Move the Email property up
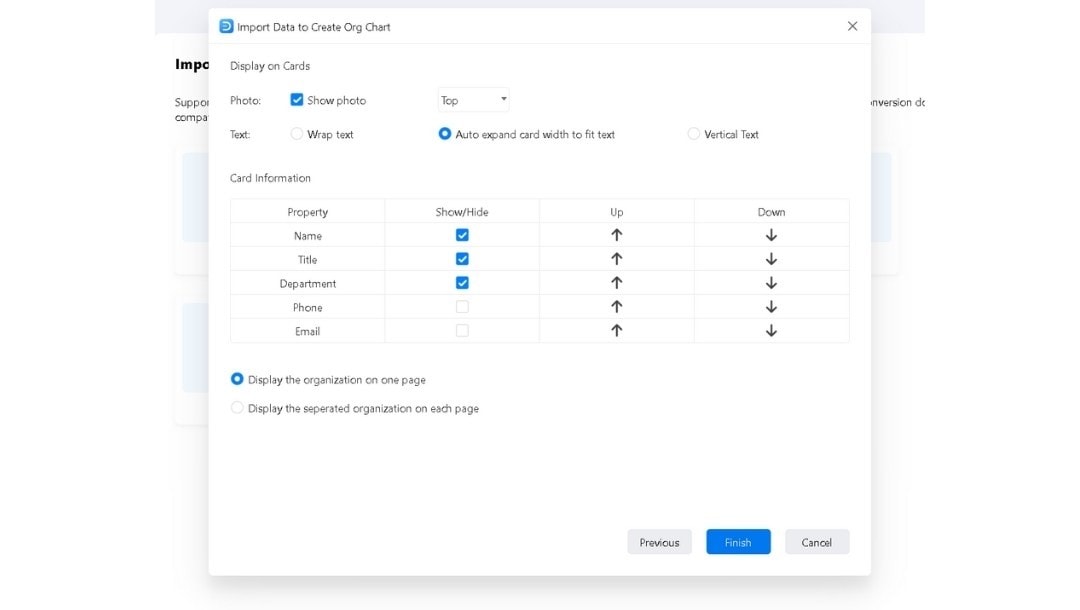Viewport: 1080px width, 610px height. click(x=617, y=331)
